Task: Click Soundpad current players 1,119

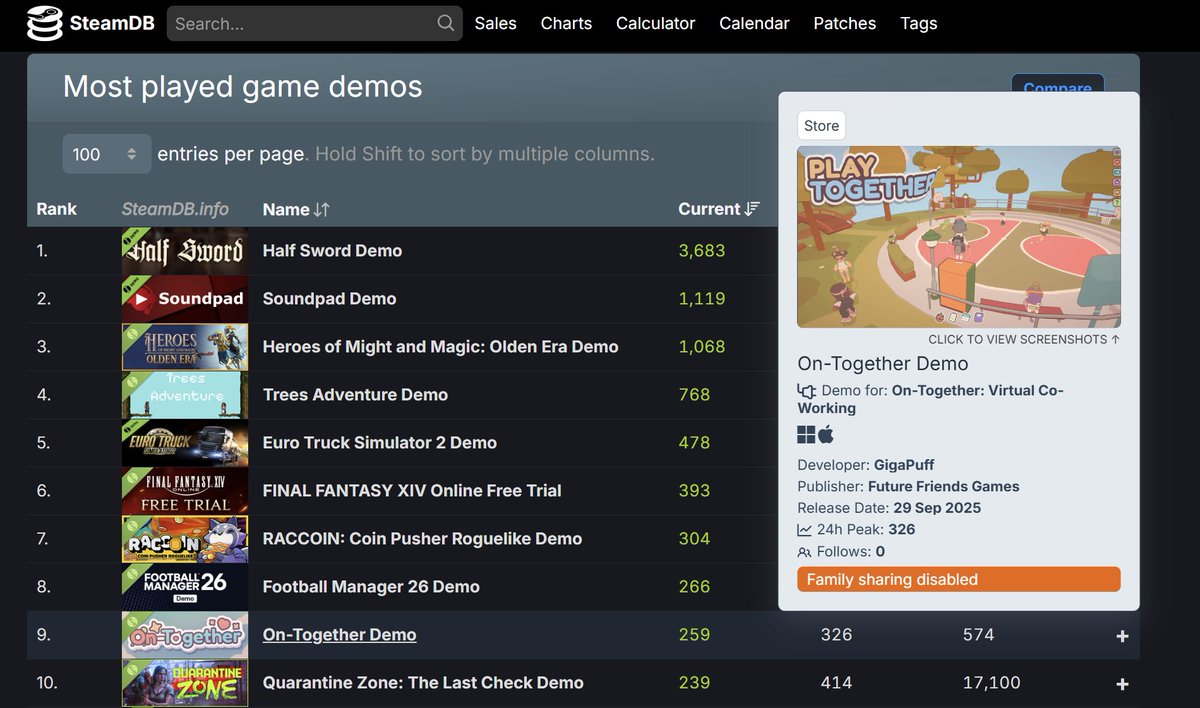Action: point(702,299)
